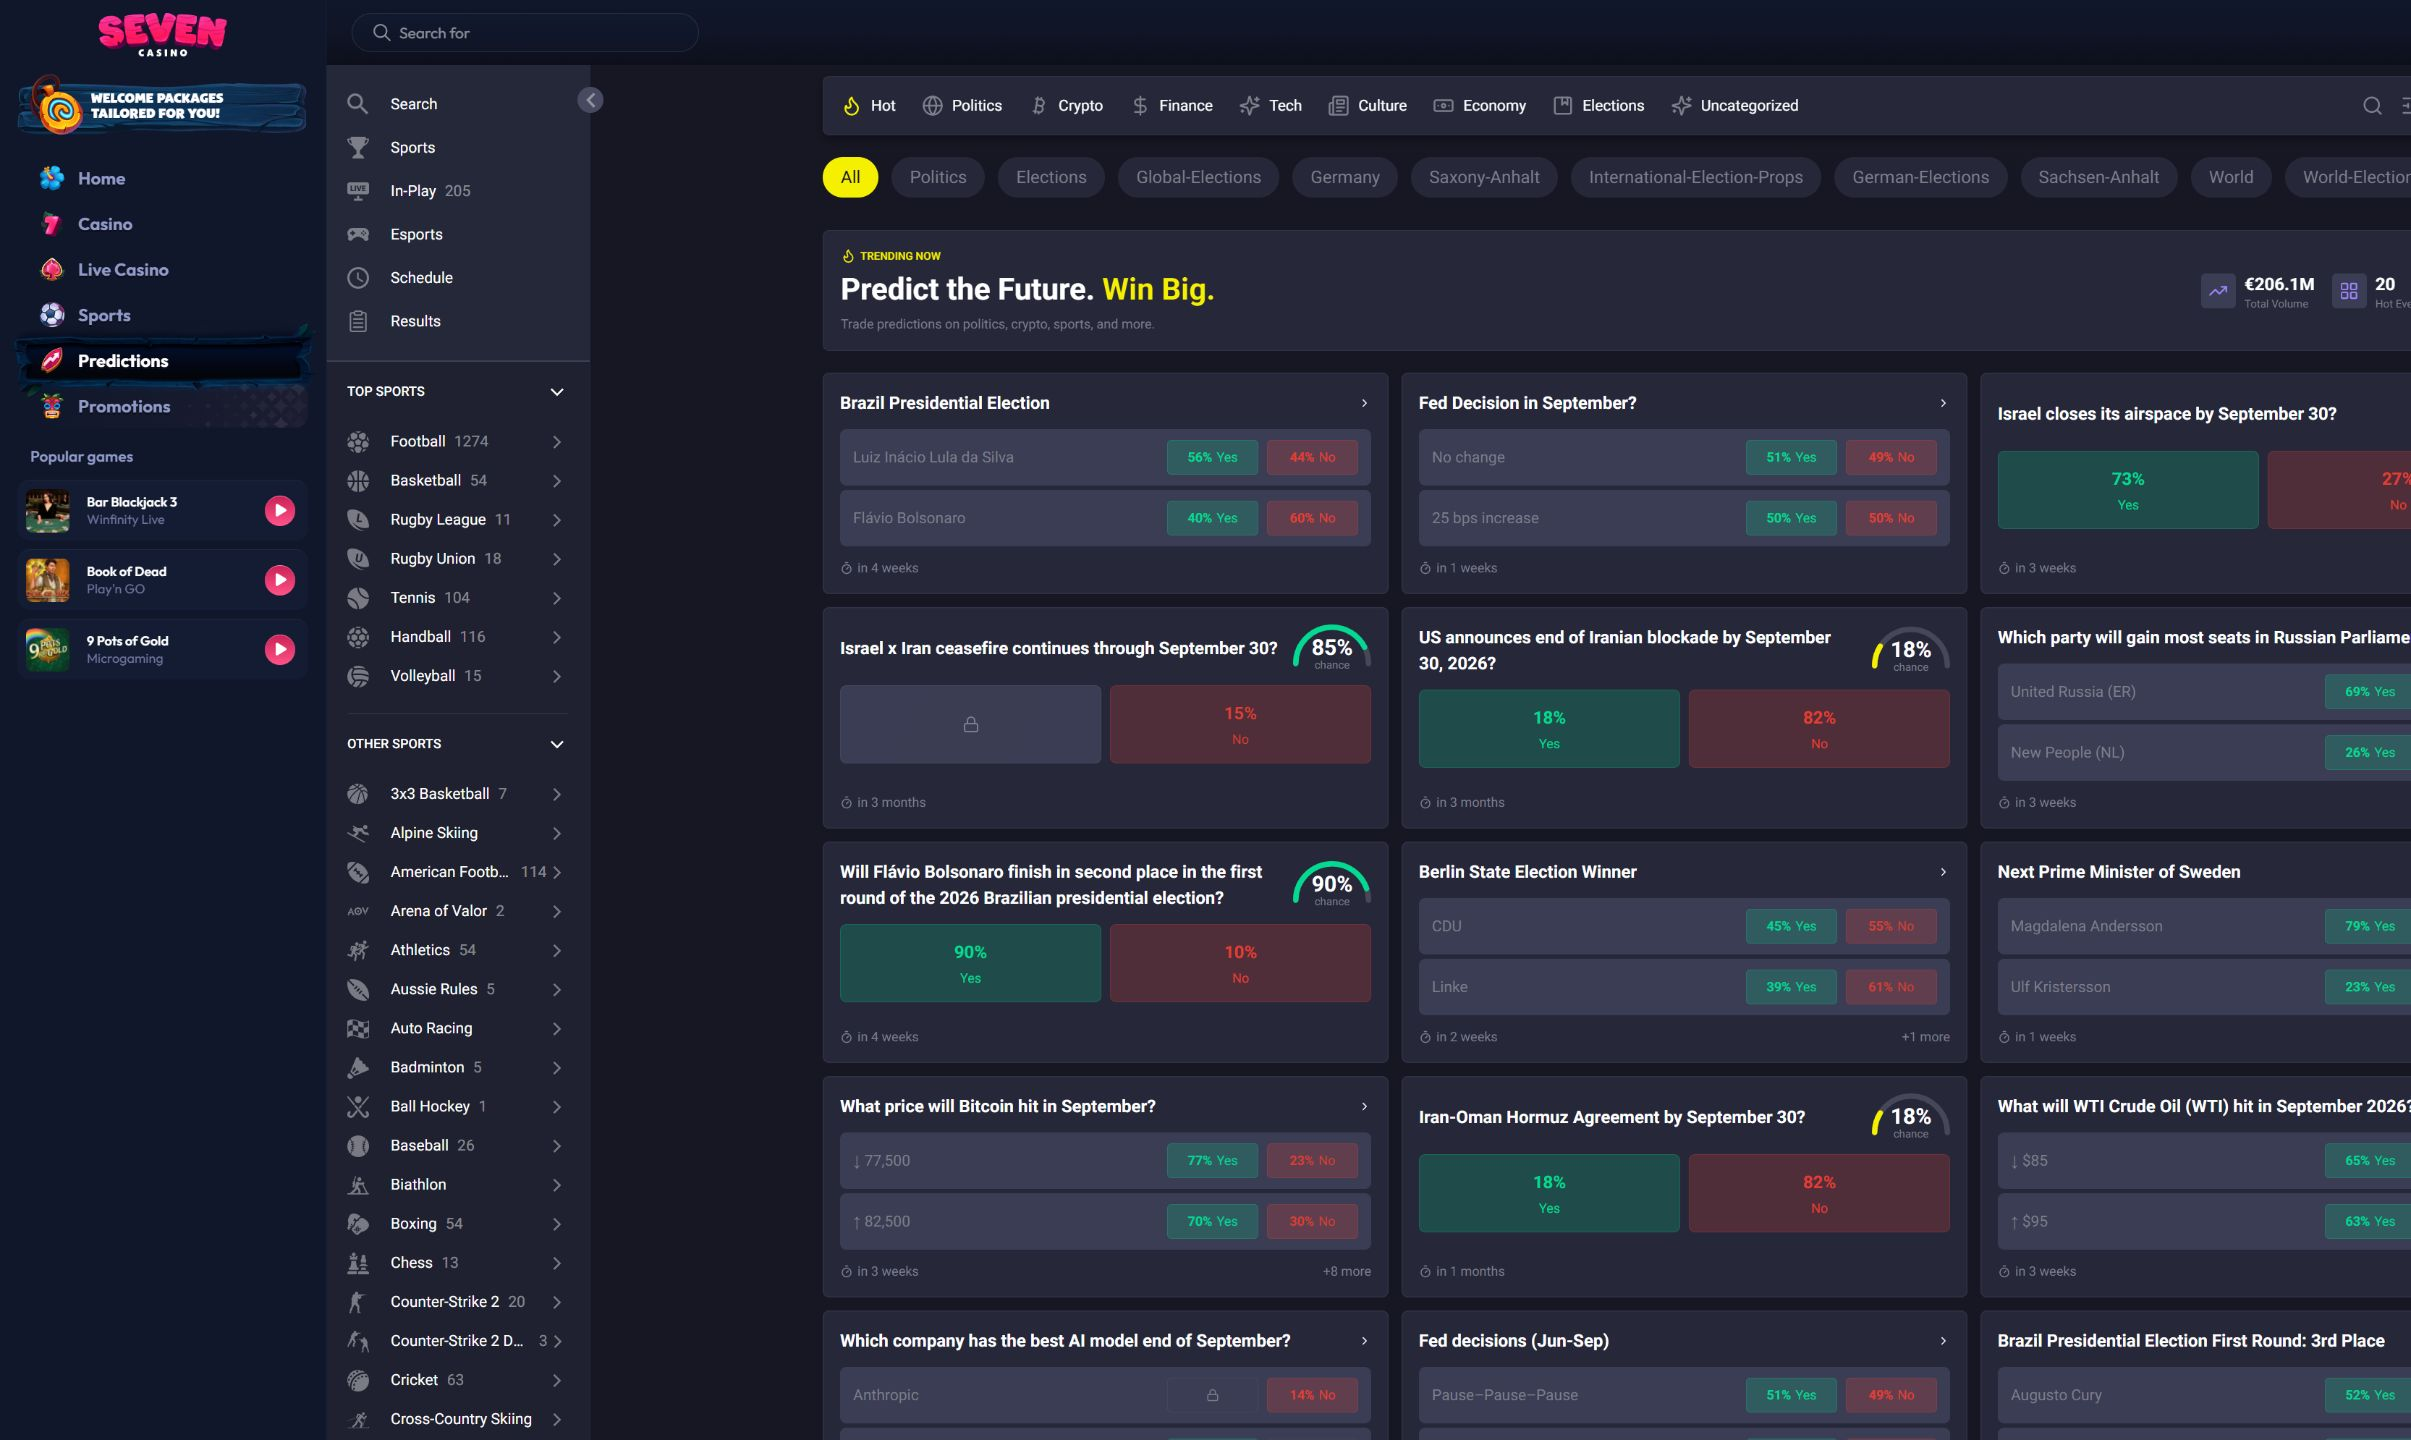2411x1440 pixels.
Task: Click the Search for input field
Action: click(525, 33)
